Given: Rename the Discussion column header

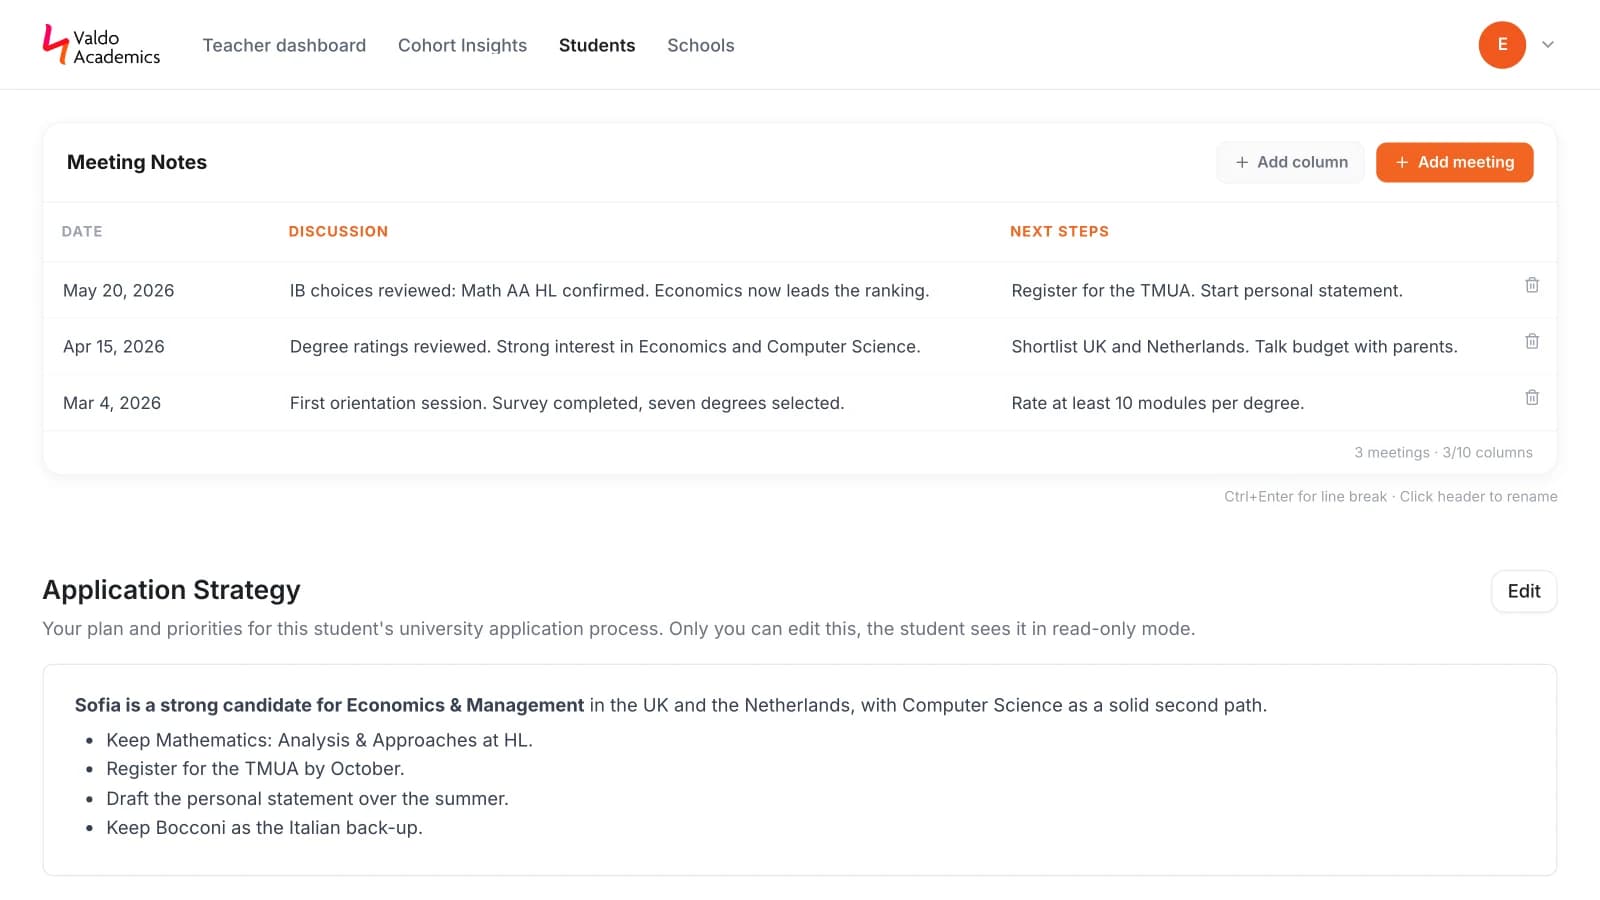Looking at the screenshot, I should pos(338,231).
